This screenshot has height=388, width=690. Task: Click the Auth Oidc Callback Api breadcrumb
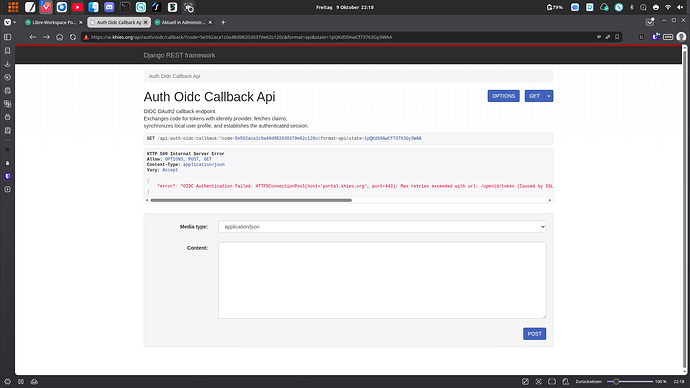(174, 76)
